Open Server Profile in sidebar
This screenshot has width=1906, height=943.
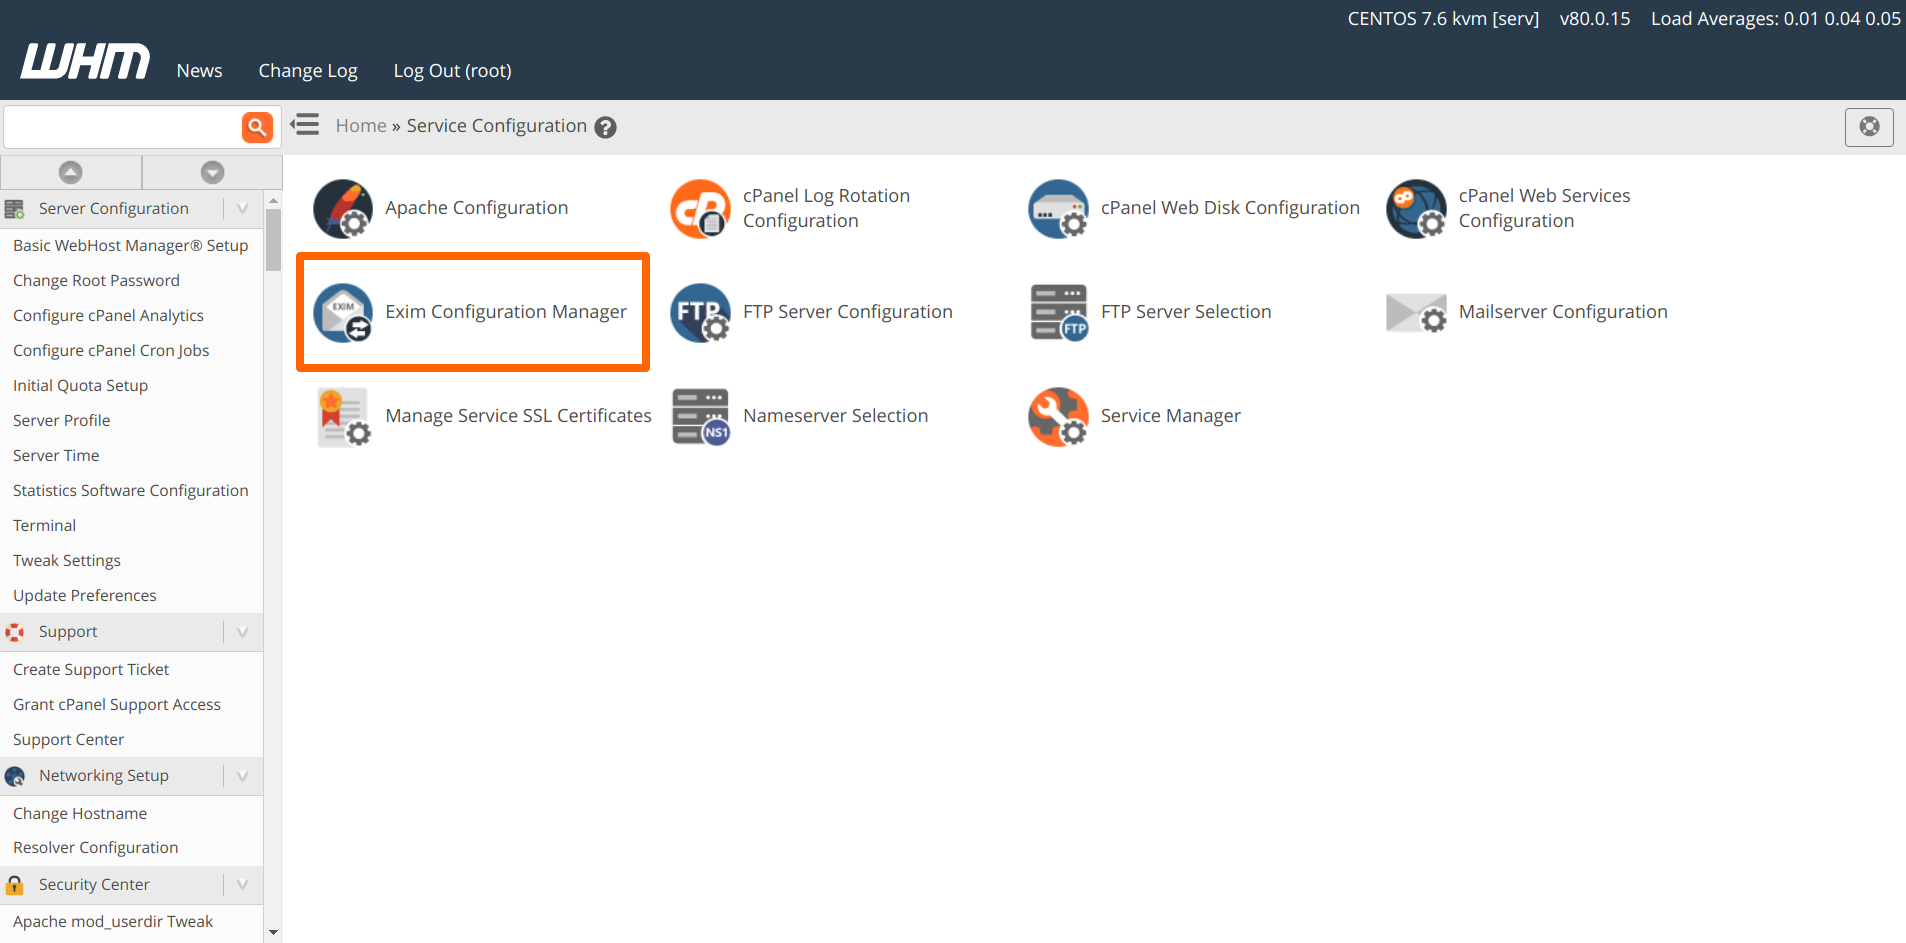(62, 421)
